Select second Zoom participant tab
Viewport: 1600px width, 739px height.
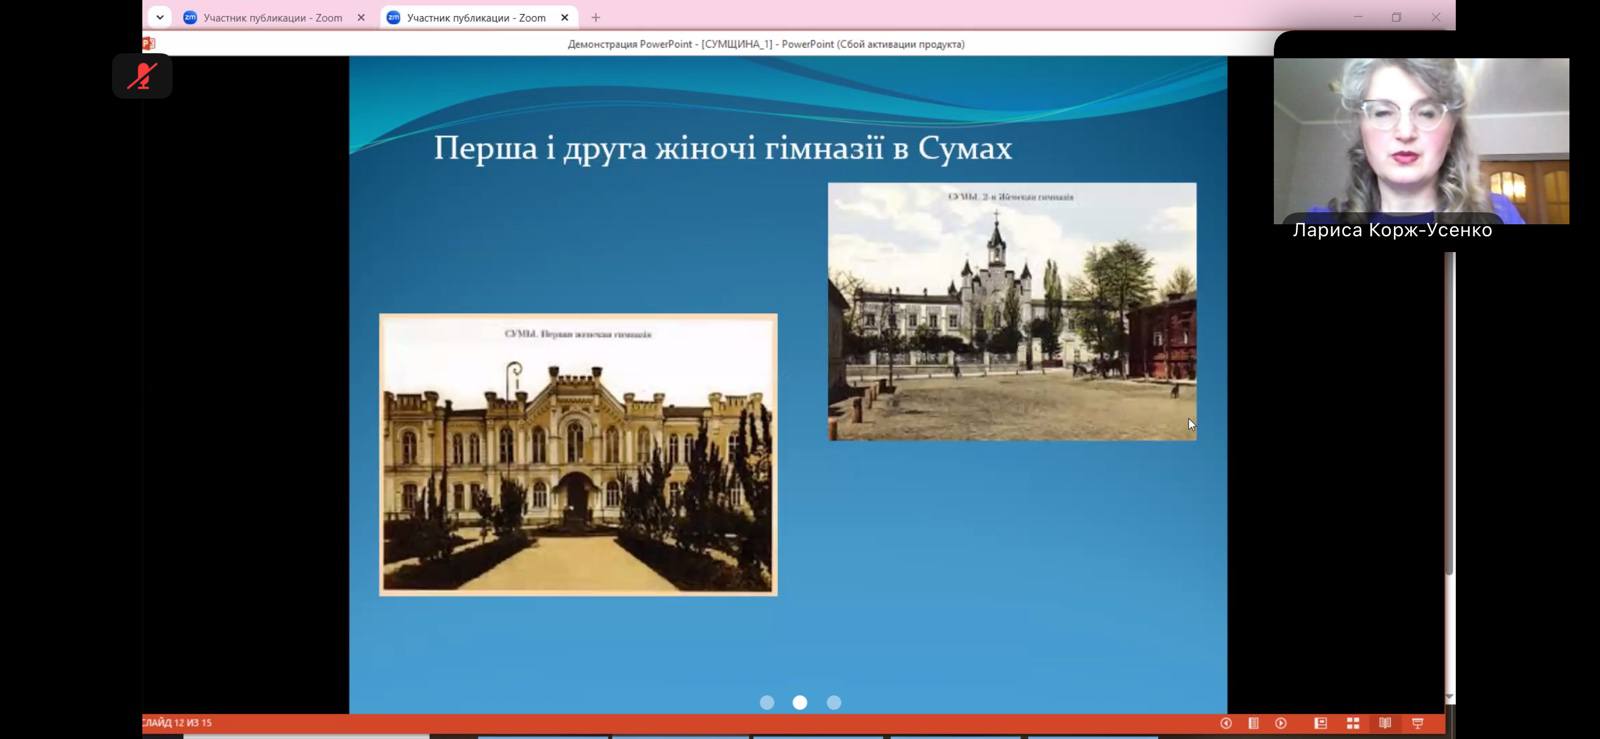click(475, 17)
